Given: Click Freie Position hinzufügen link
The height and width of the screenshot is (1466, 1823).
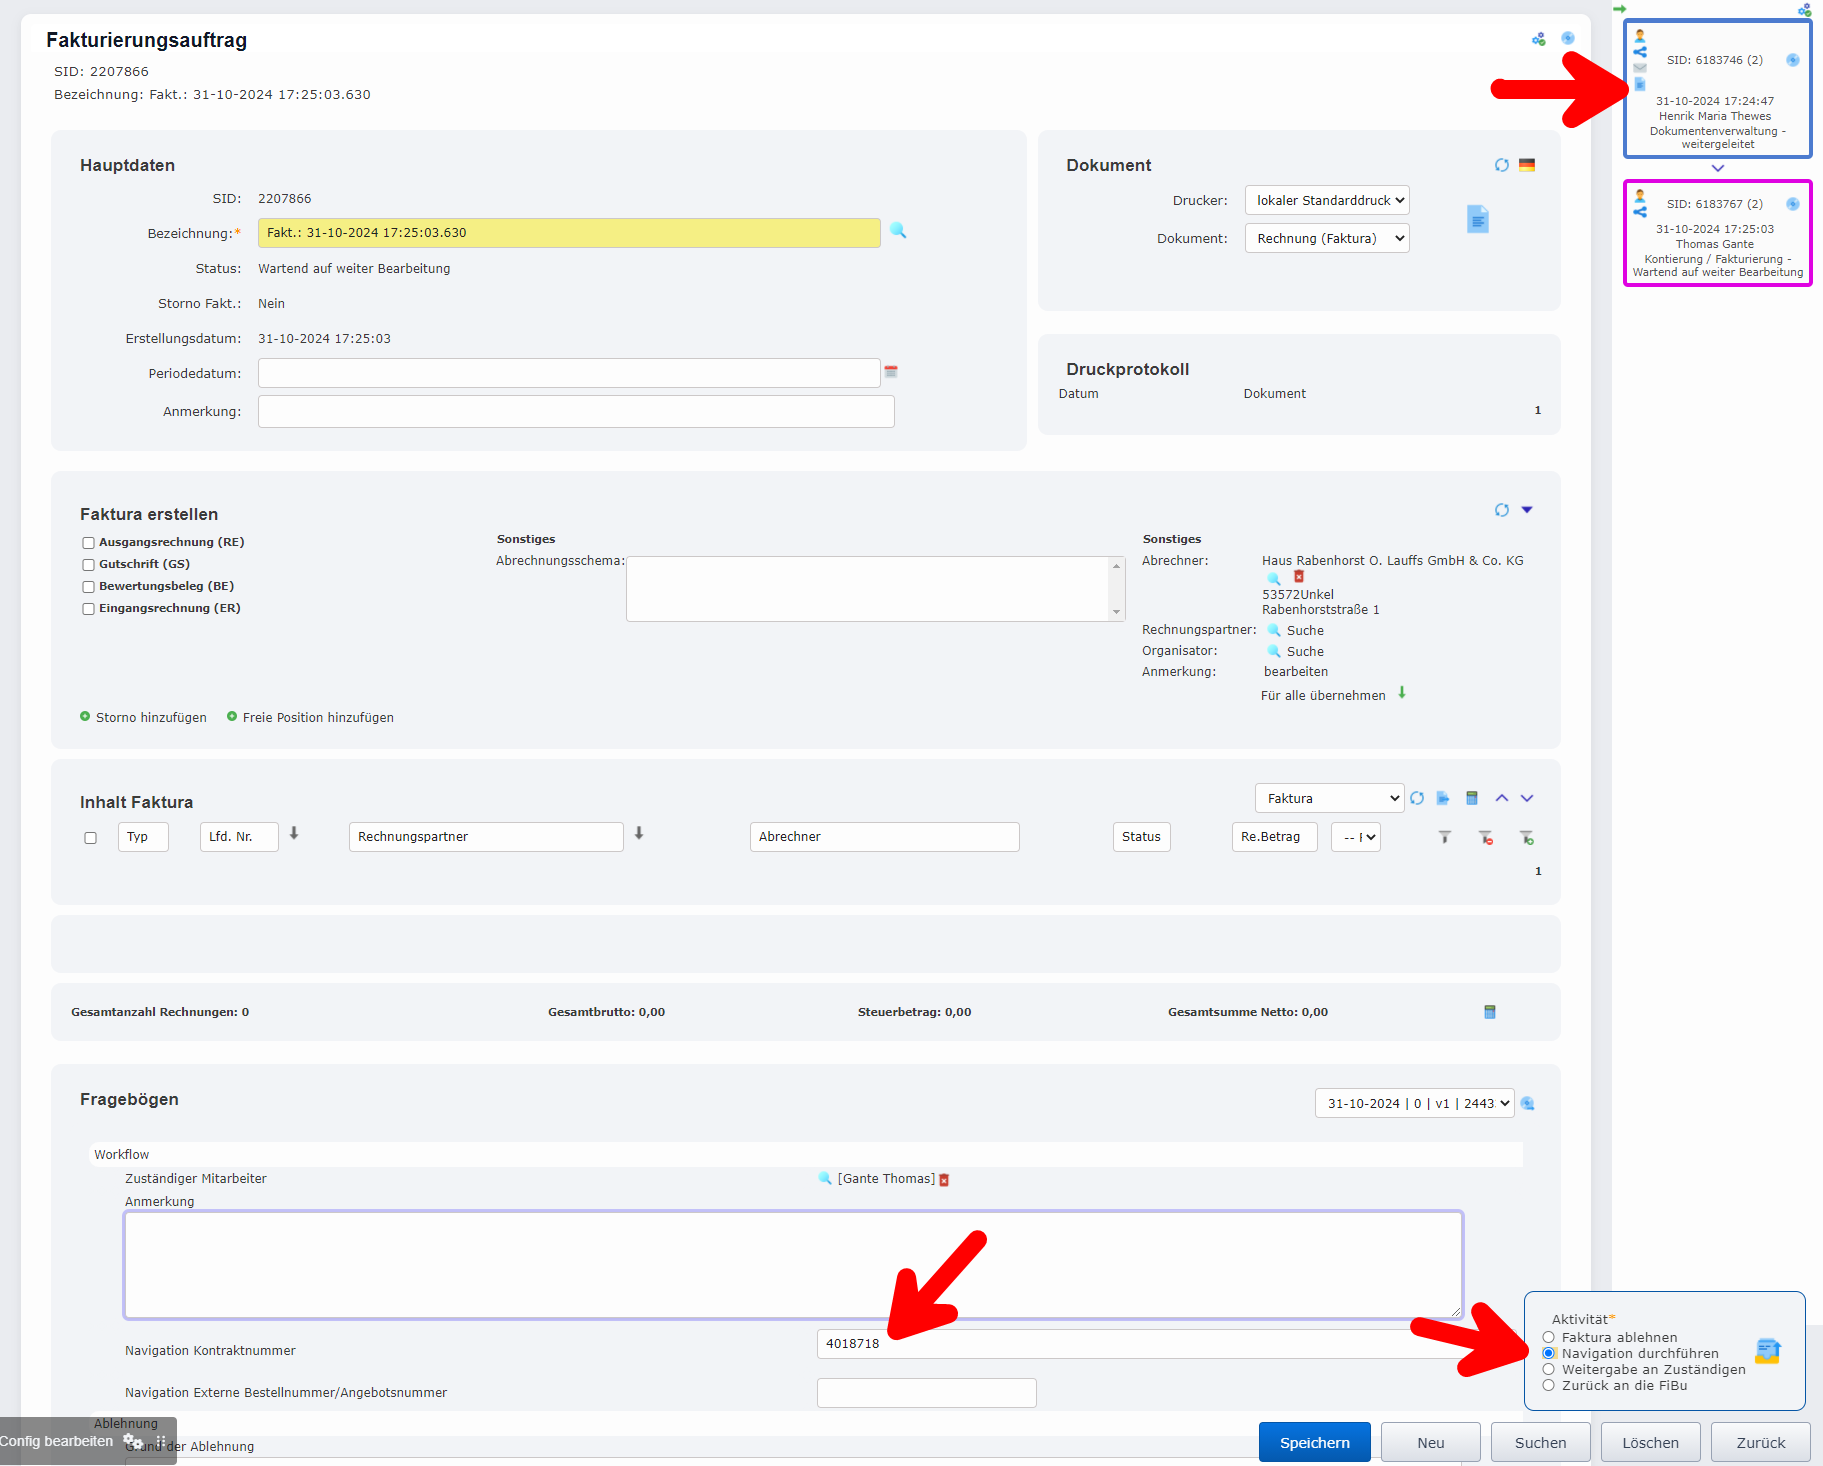Looking at the screenshot, I should pyautogui.click(x=317, y=718).
